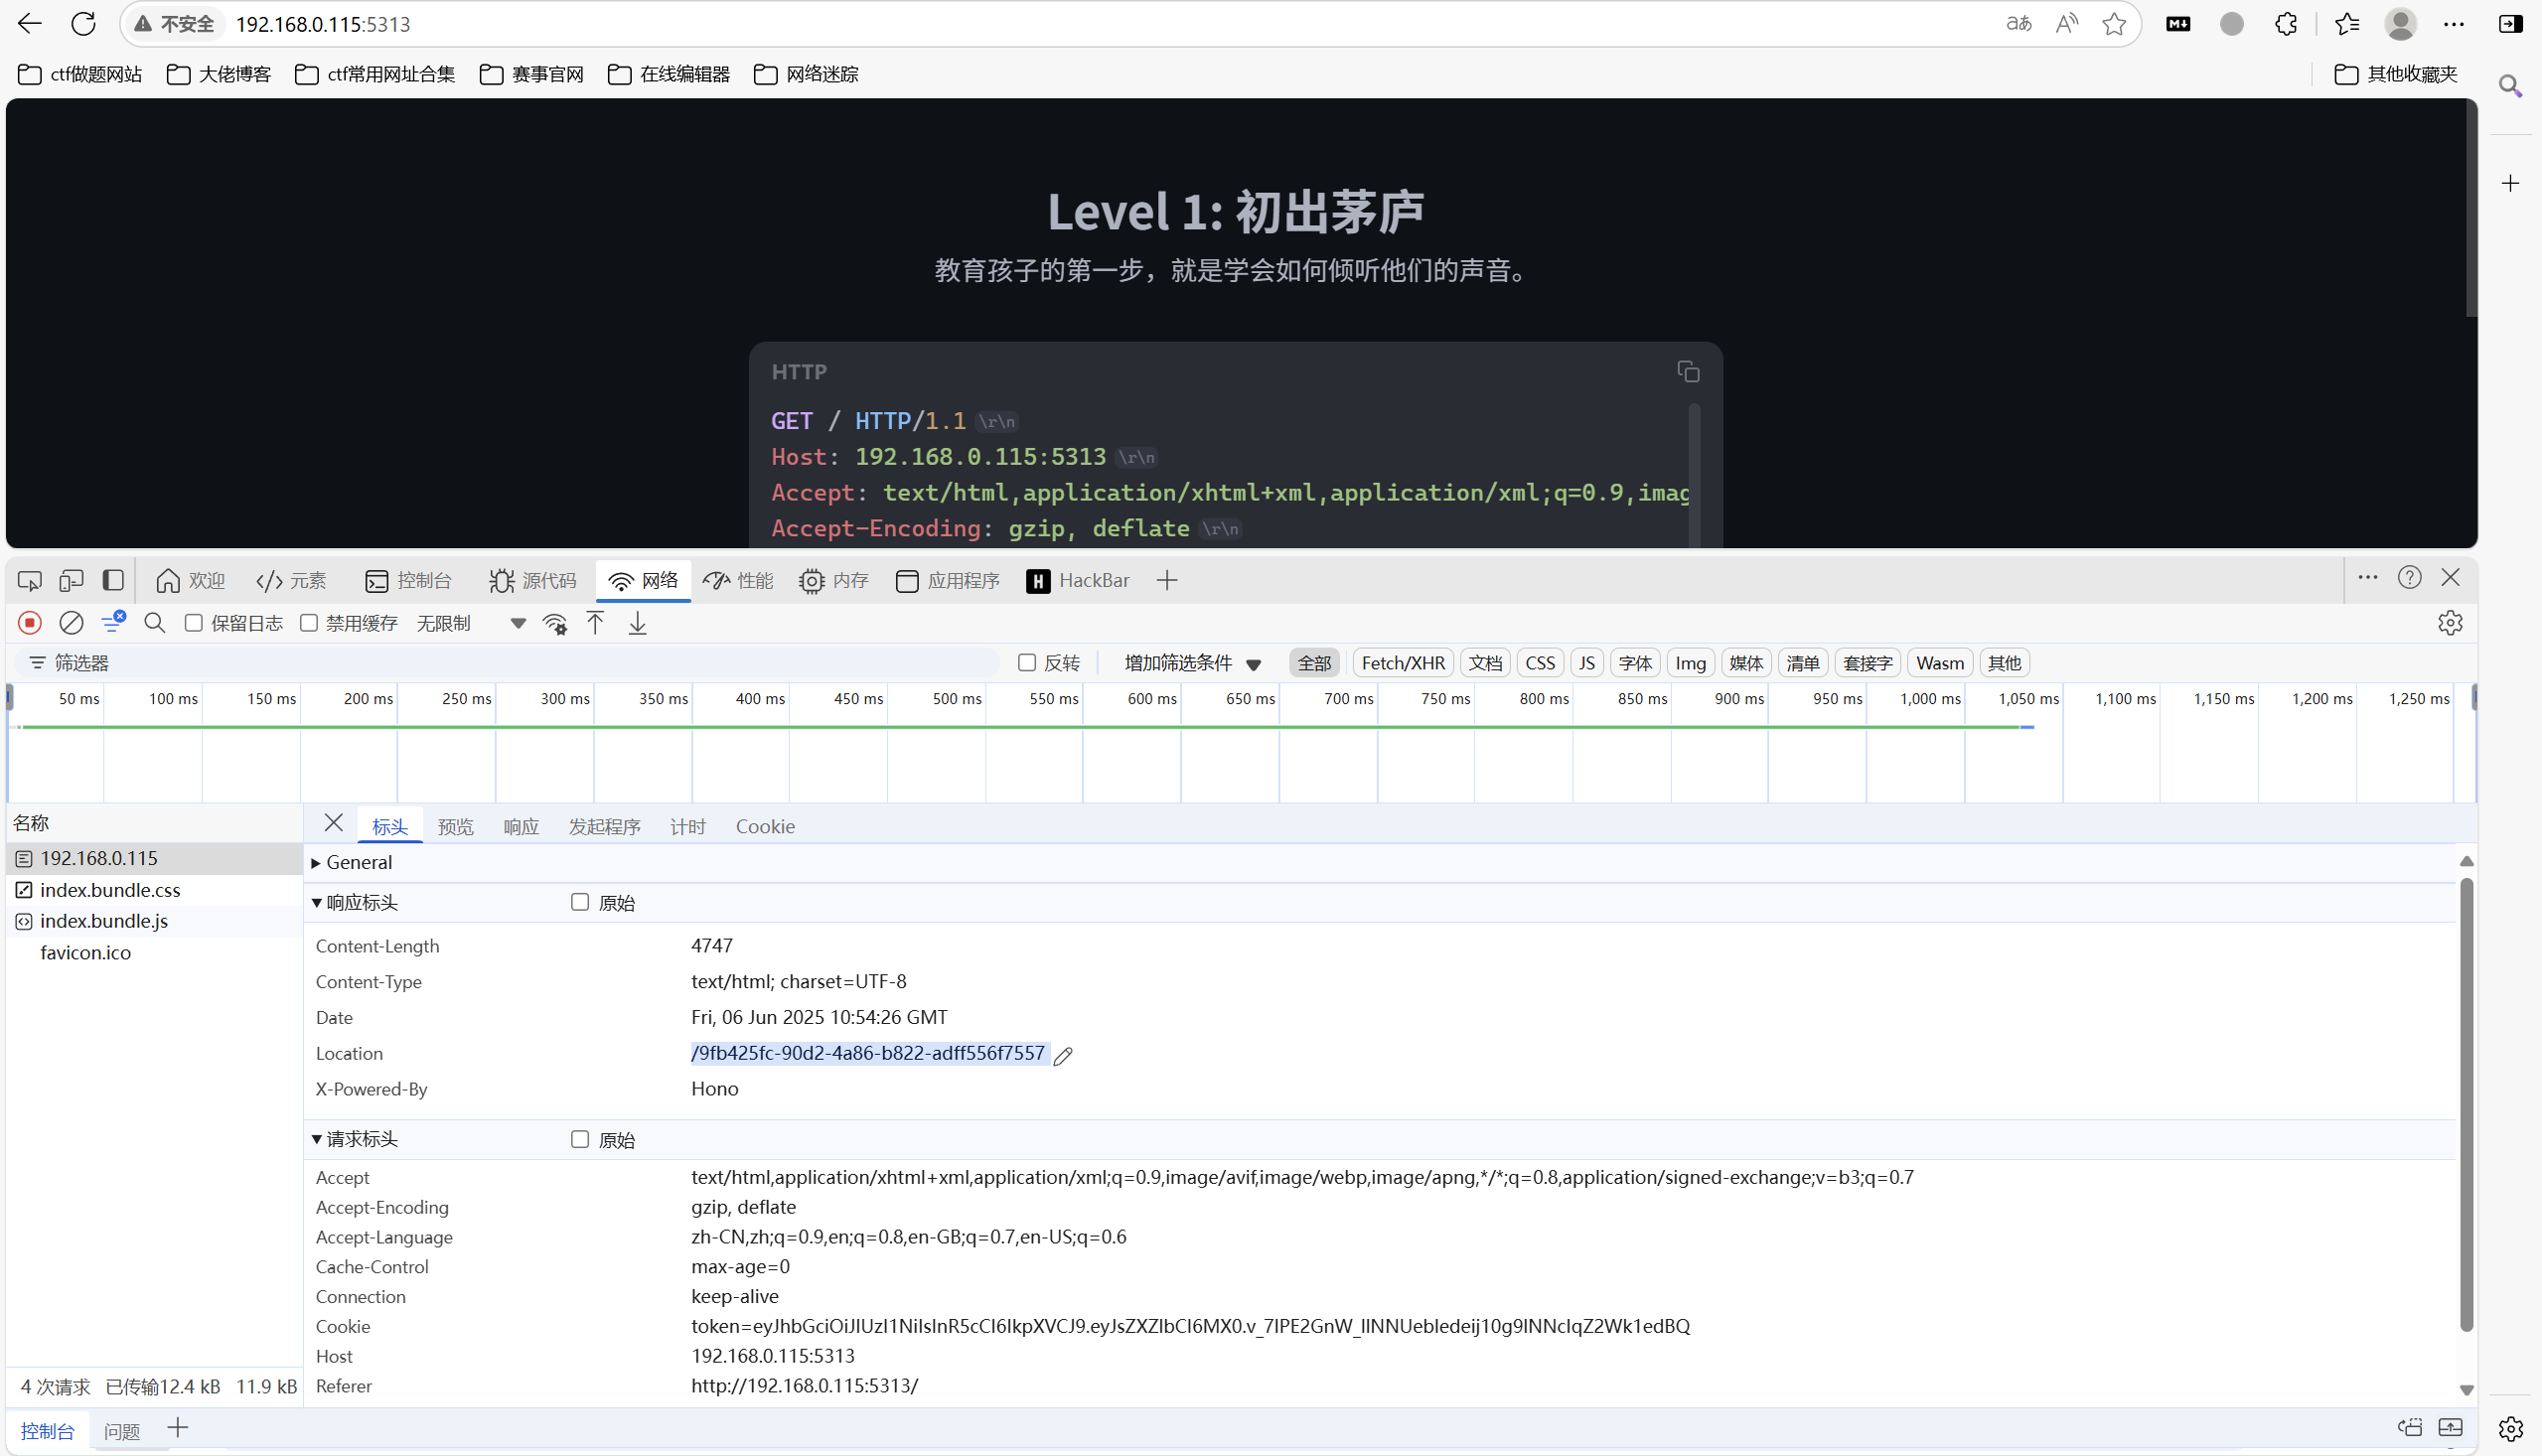The image size is (2542, 1456).
Task: Reload the current page
Action: point(84,24)
